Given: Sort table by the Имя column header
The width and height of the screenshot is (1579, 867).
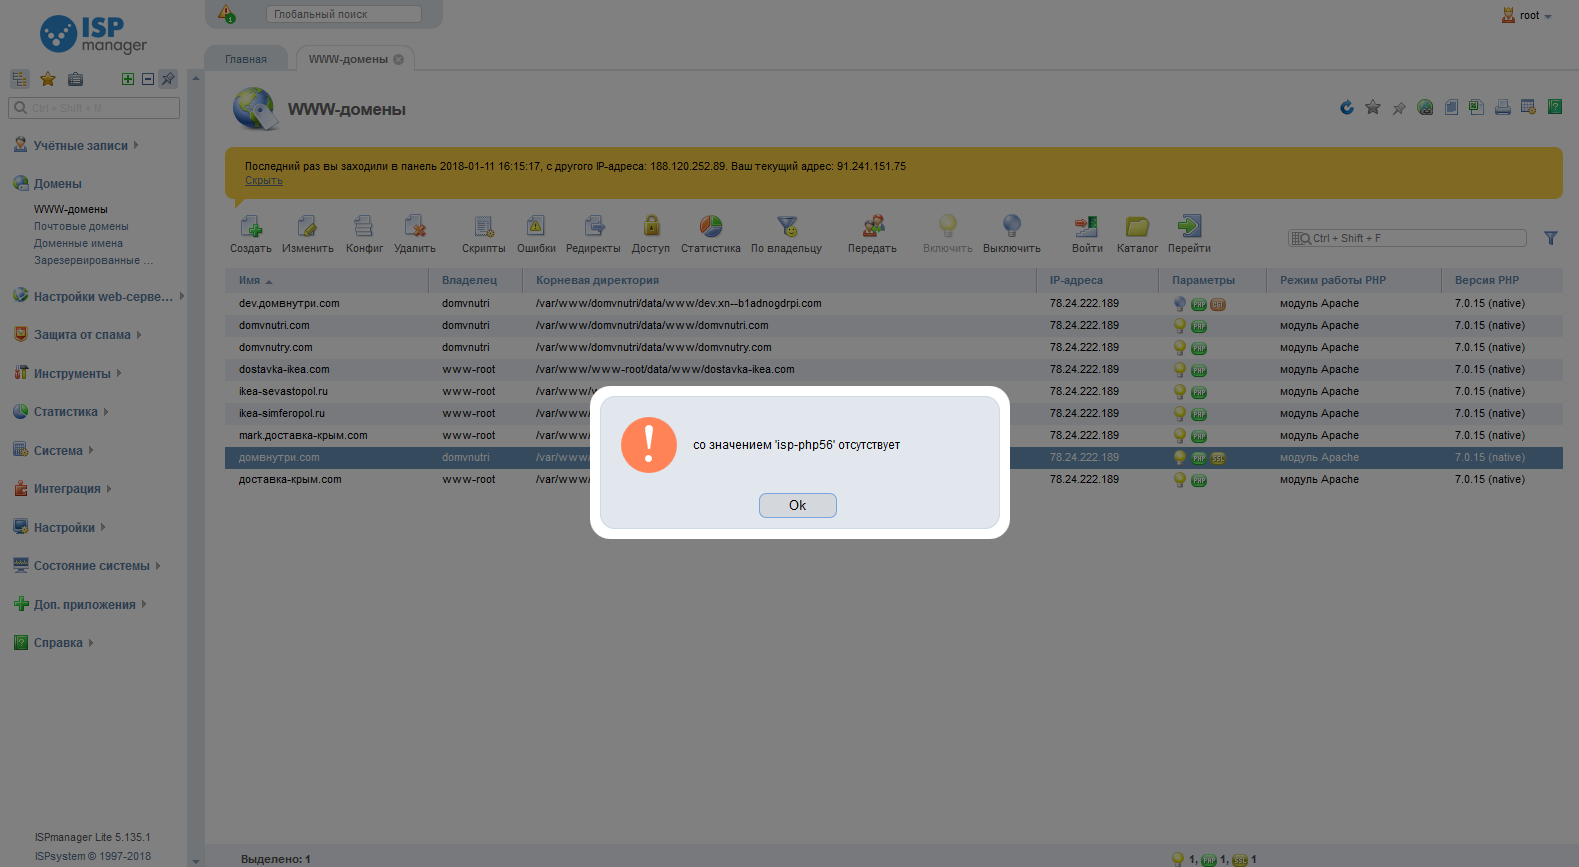Looking at the screenshot, I should pos(327,280).
